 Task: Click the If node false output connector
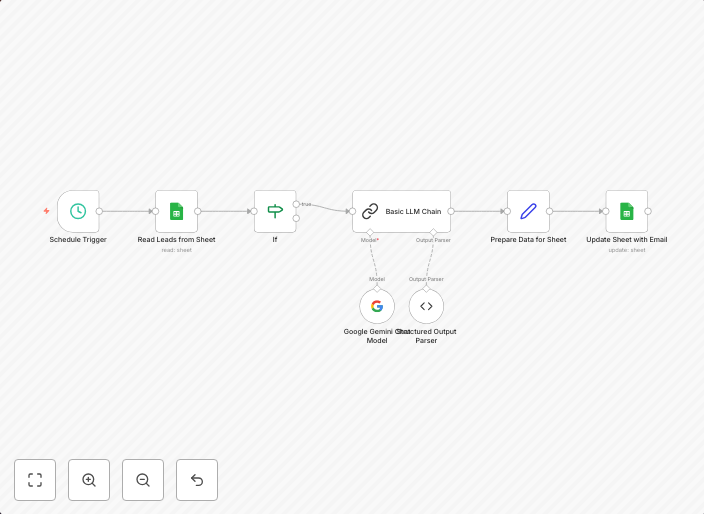(x=296, y=218)
